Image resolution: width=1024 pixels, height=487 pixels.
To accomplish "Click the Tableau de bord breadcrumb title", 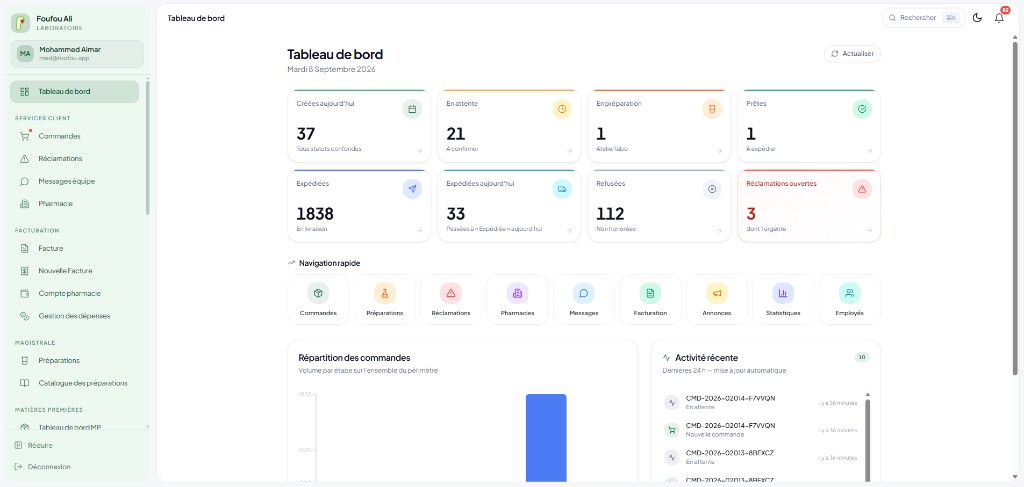I will [x=196, y=18].
